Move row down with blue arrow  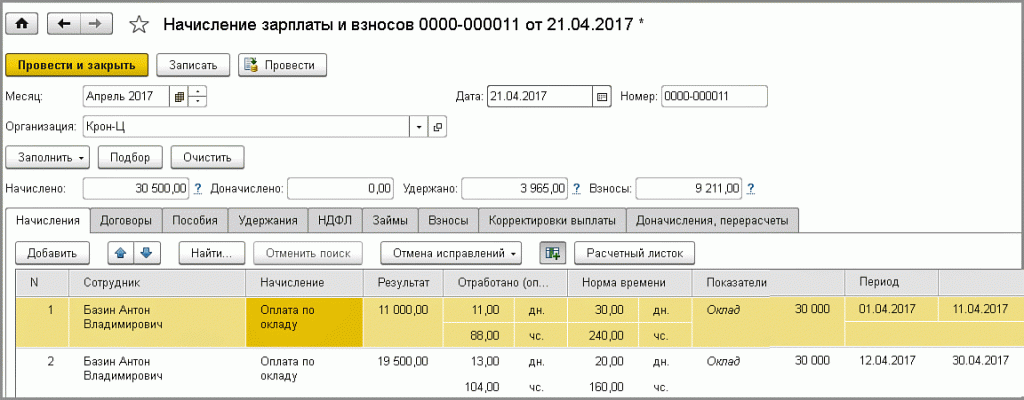pos(146,253)
